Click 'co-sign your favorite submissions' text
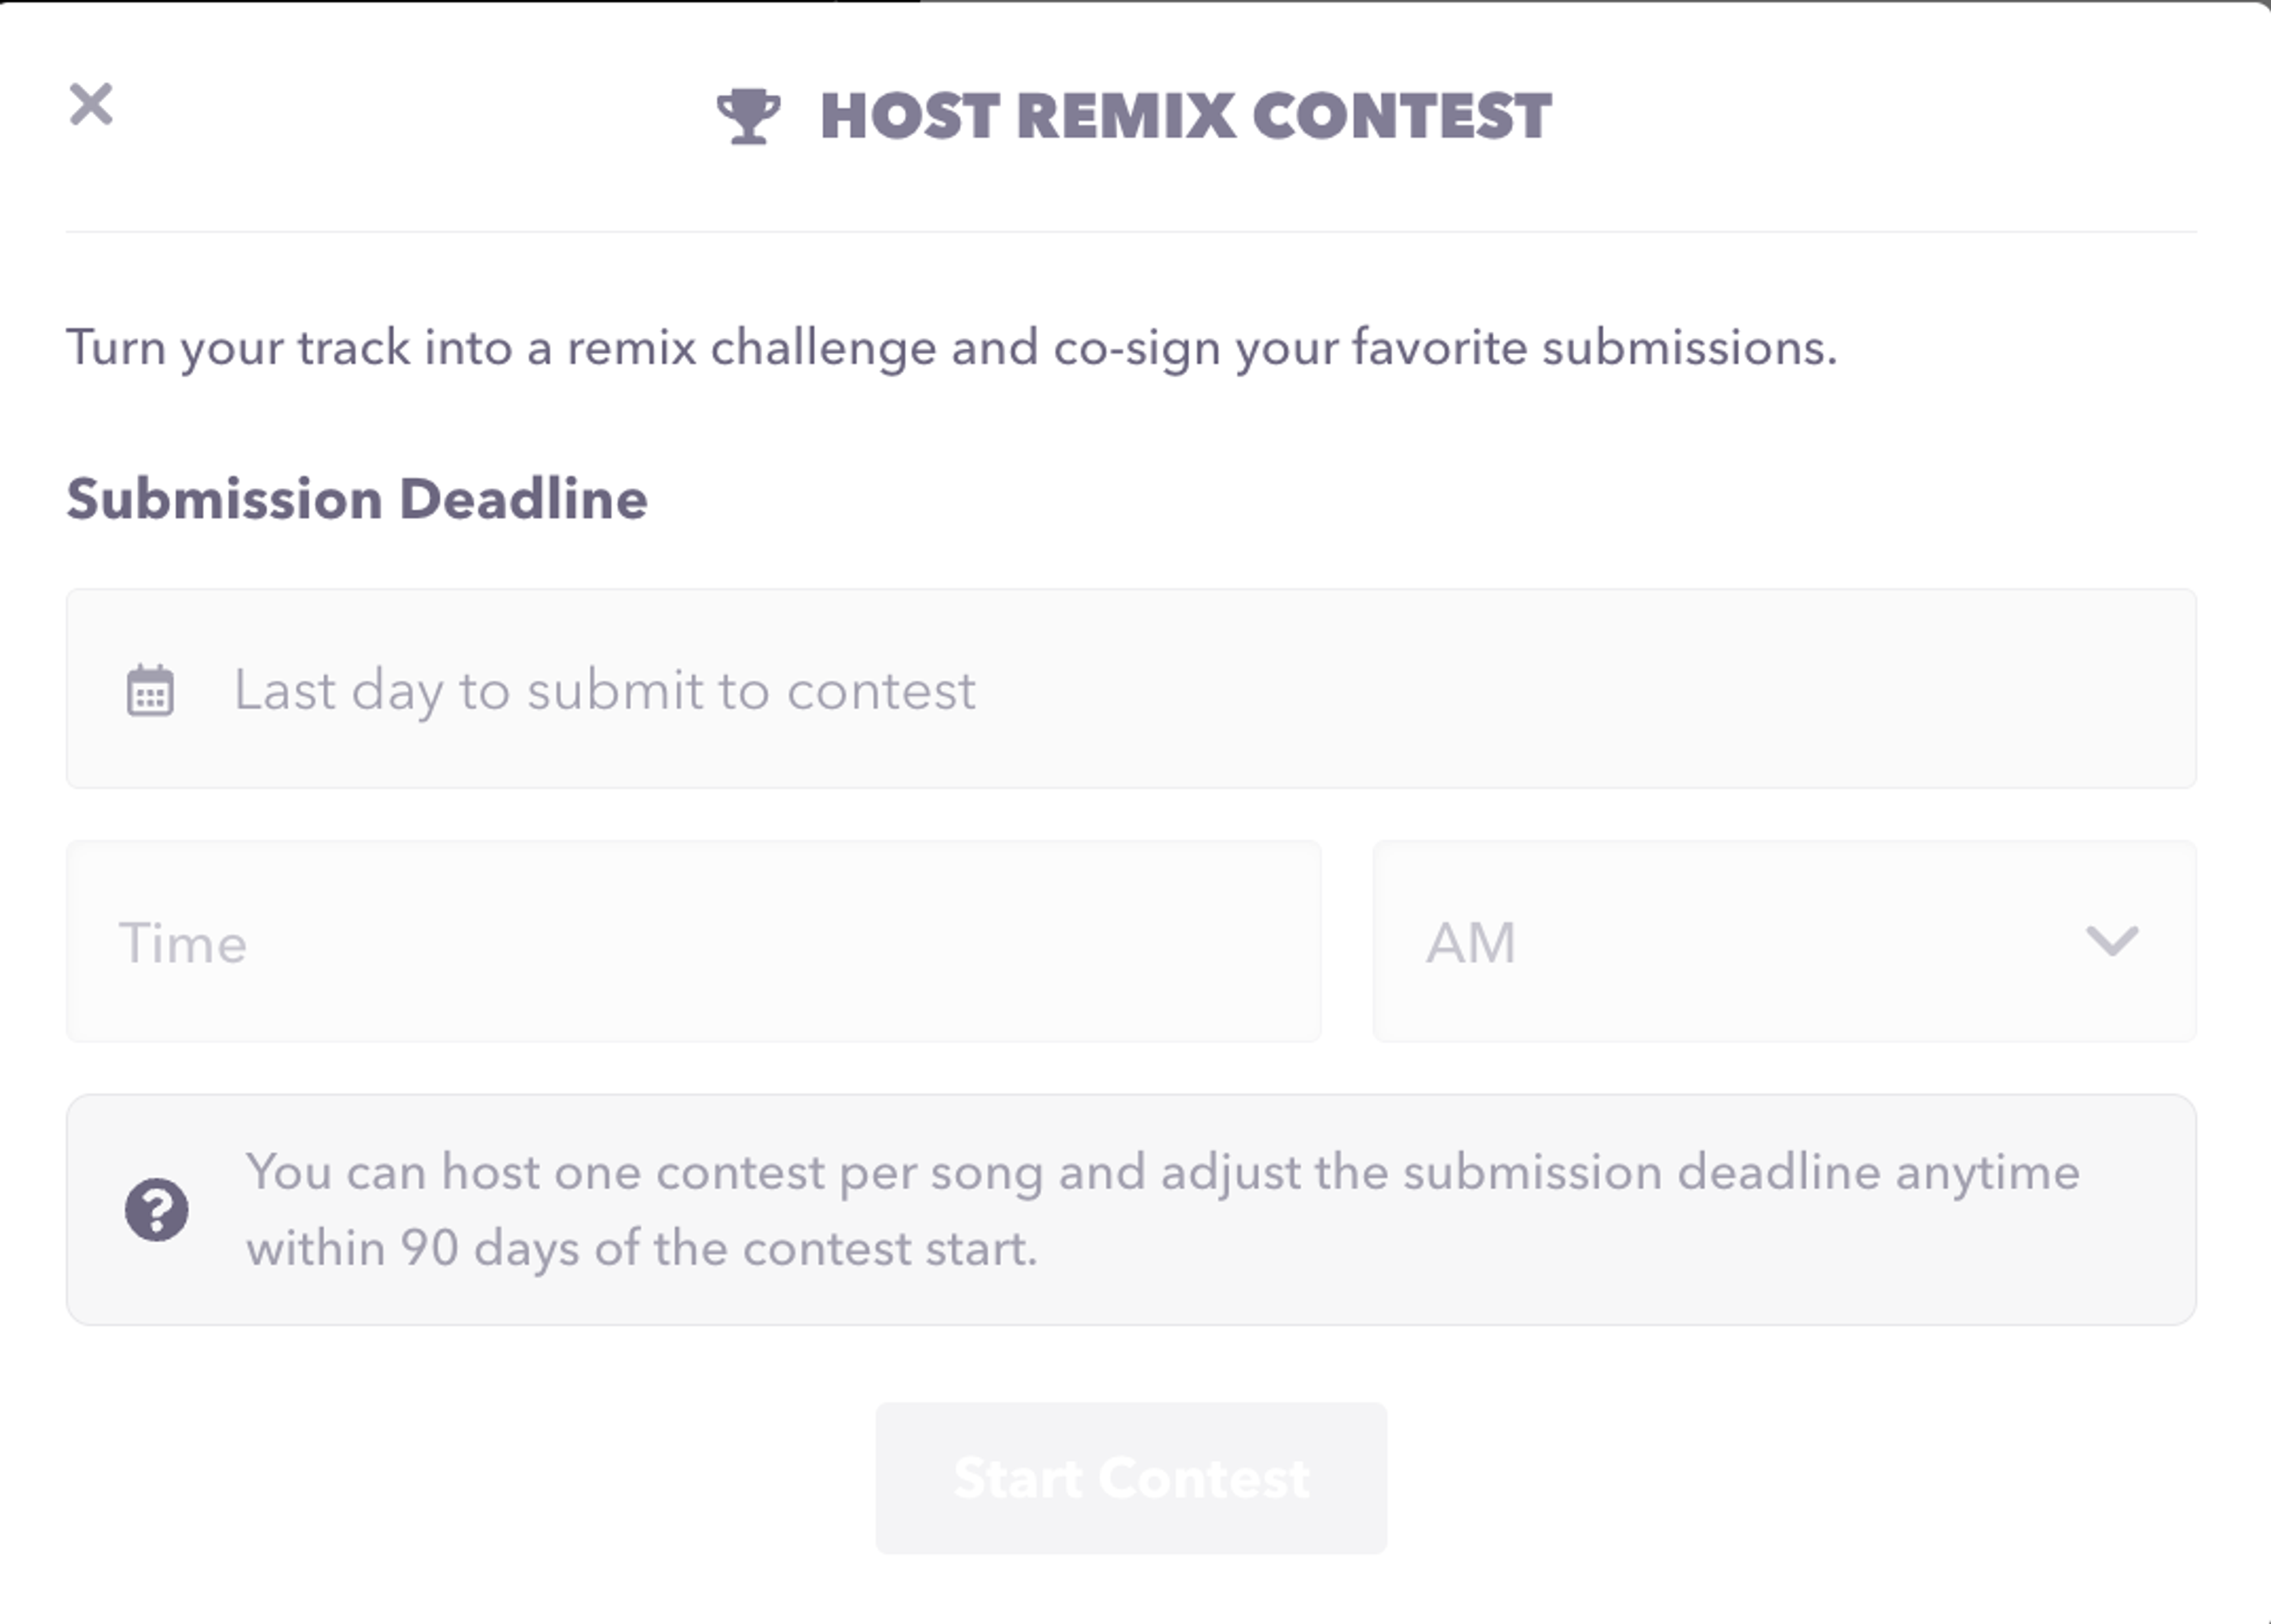 click(1444, 348)
